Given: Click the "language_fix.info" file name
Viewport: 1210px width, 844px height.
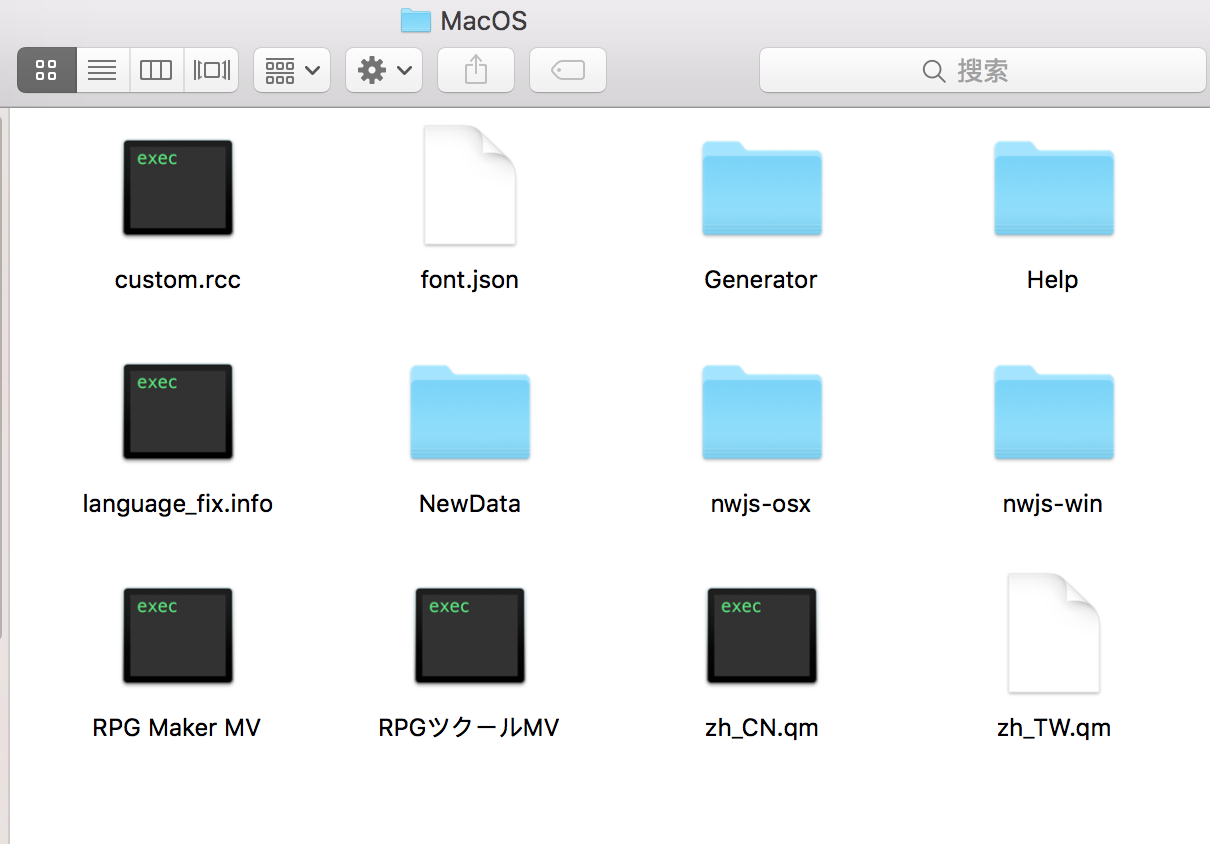Looking at the screenshot, I should coord(178,504).
